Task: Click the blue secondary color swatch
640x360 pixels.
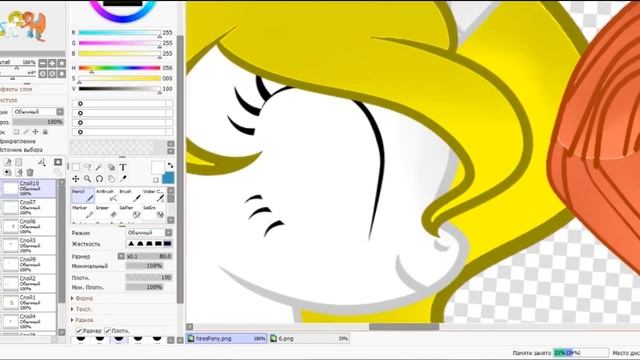Action: point(168,178)
